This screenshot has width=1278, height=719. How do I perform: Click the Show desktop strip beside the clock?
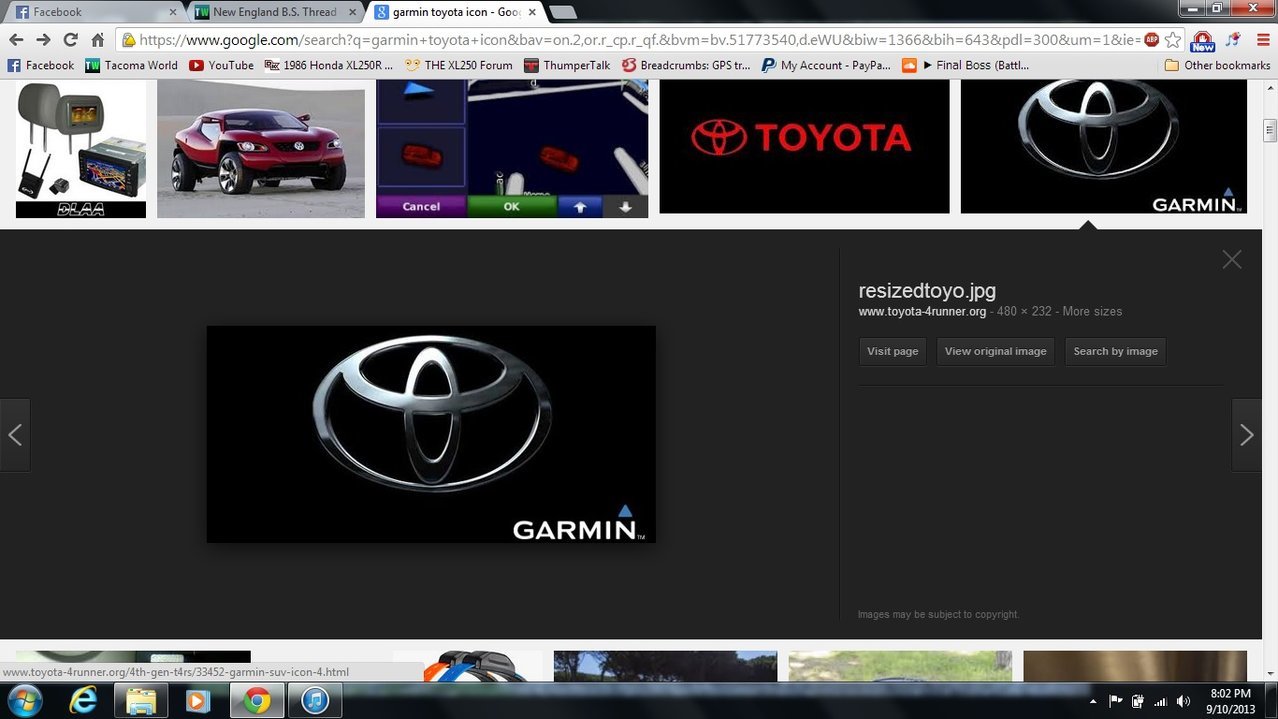point(1271,701)
